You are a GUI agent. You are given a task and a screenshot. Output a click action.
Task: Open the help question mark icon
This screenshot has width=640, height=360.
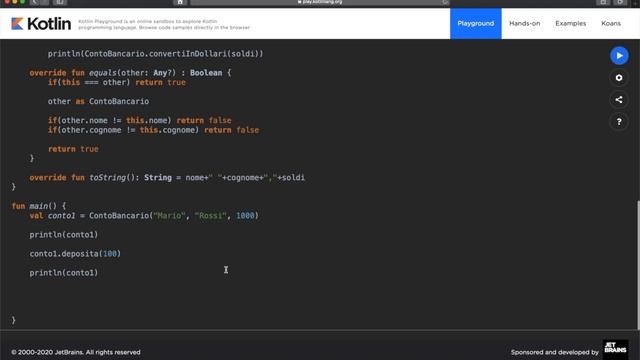pyautogui.click(x=619, y=122)
